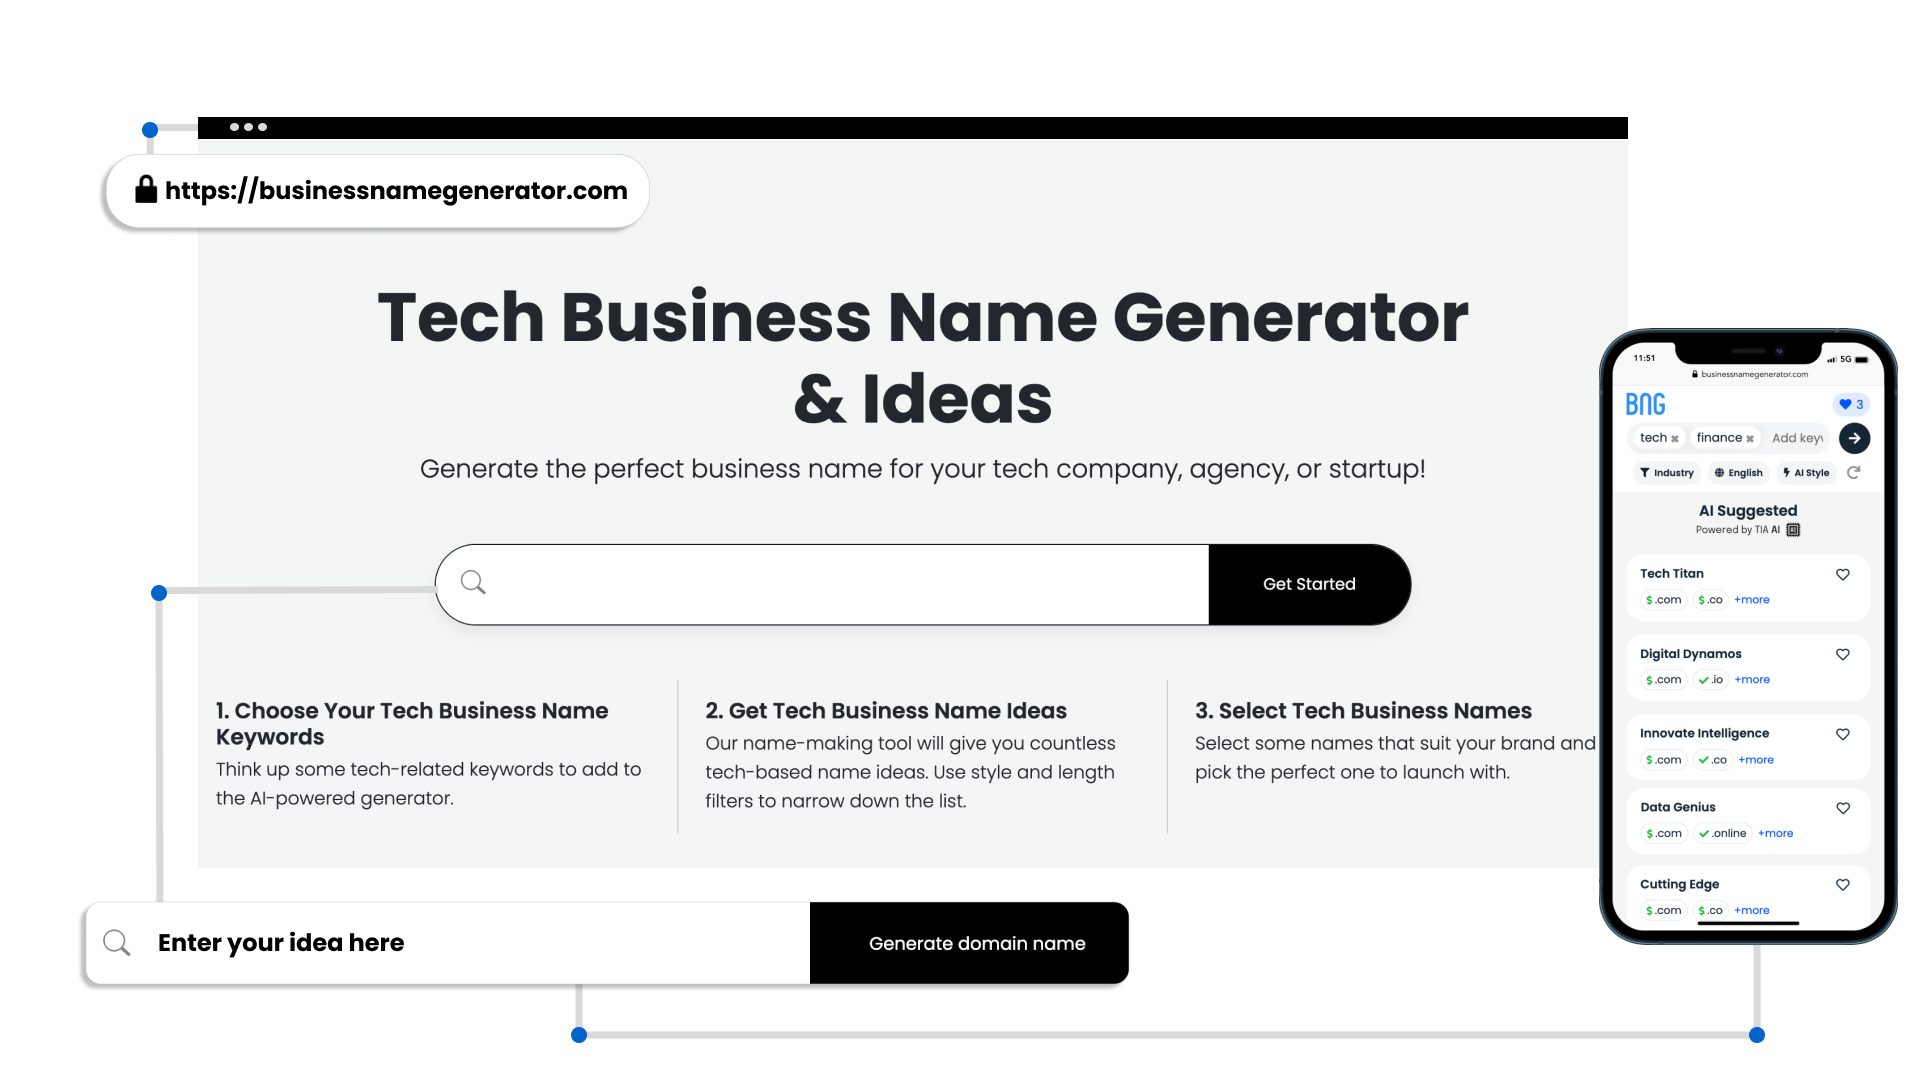Click the refresh/regenerate icon in mobile app
The image size is (1920, 1080).
tap(1853, 472)
